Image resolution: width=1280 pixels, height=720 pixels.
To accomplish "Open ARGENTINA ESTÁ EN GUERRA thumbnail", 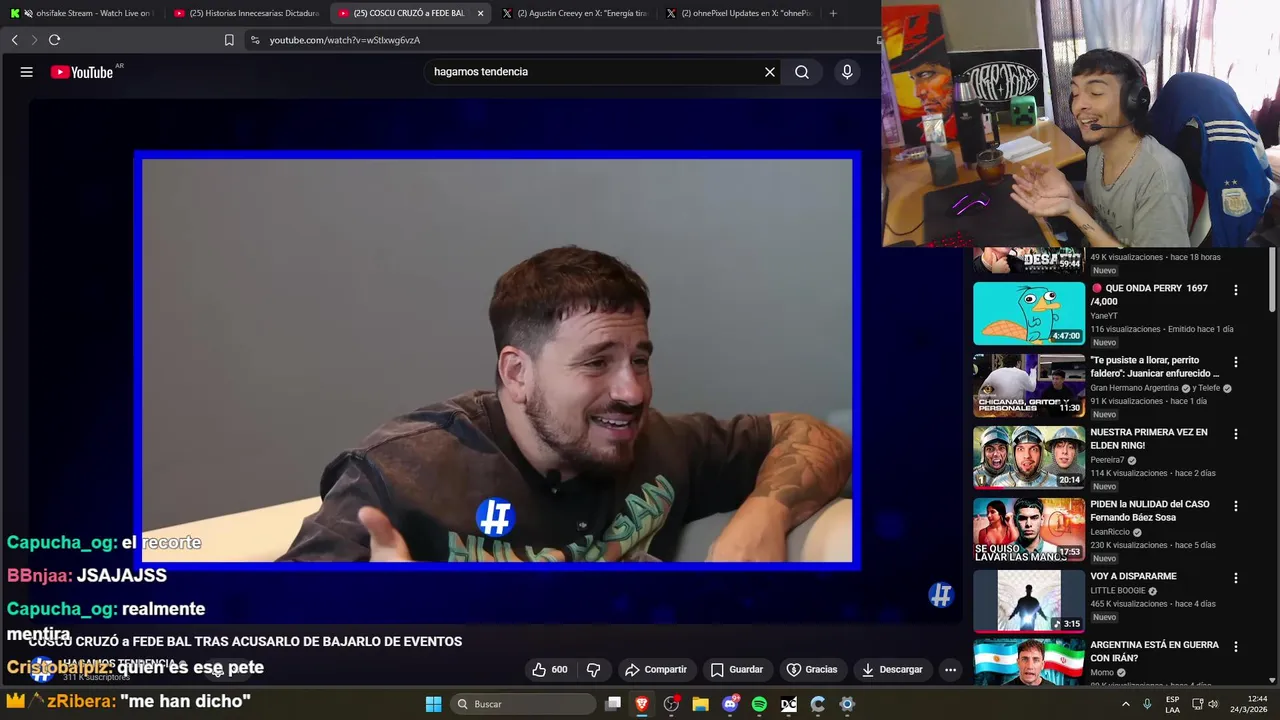I will pyautogui.click(x=1029, y=663).
